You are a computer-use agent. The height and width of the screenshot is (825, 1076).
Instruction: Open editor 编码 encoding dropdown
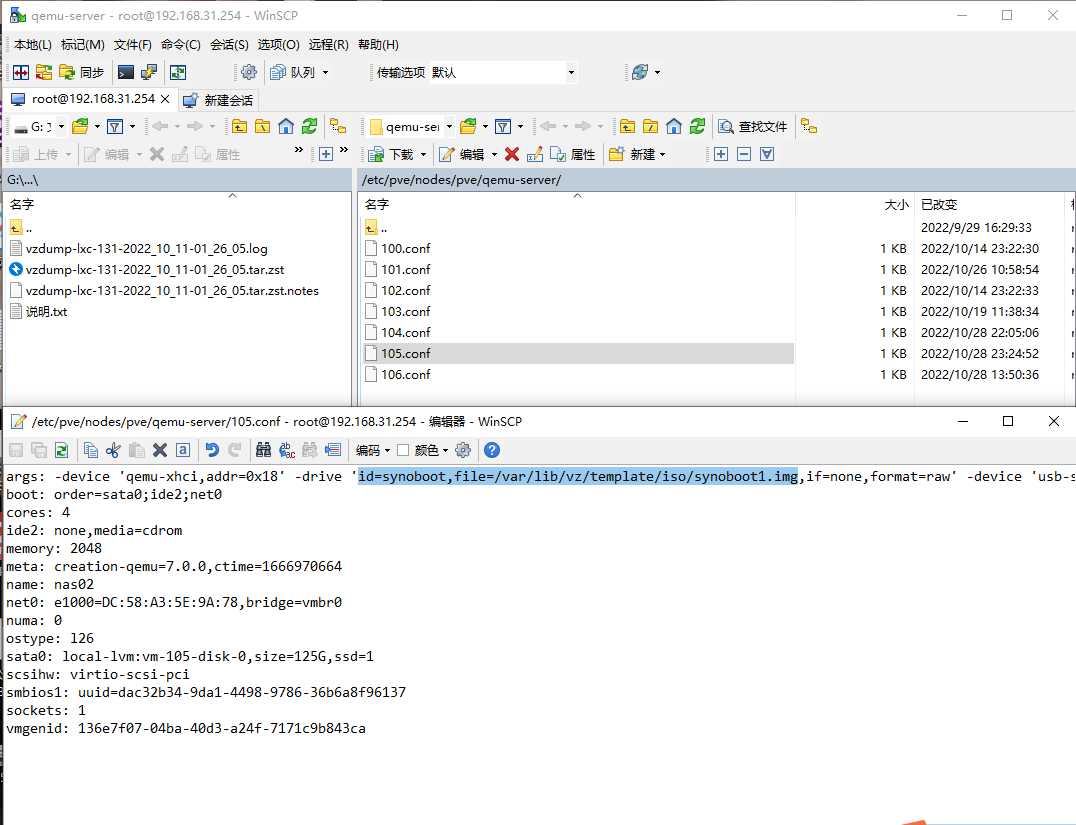coord(373,450)
